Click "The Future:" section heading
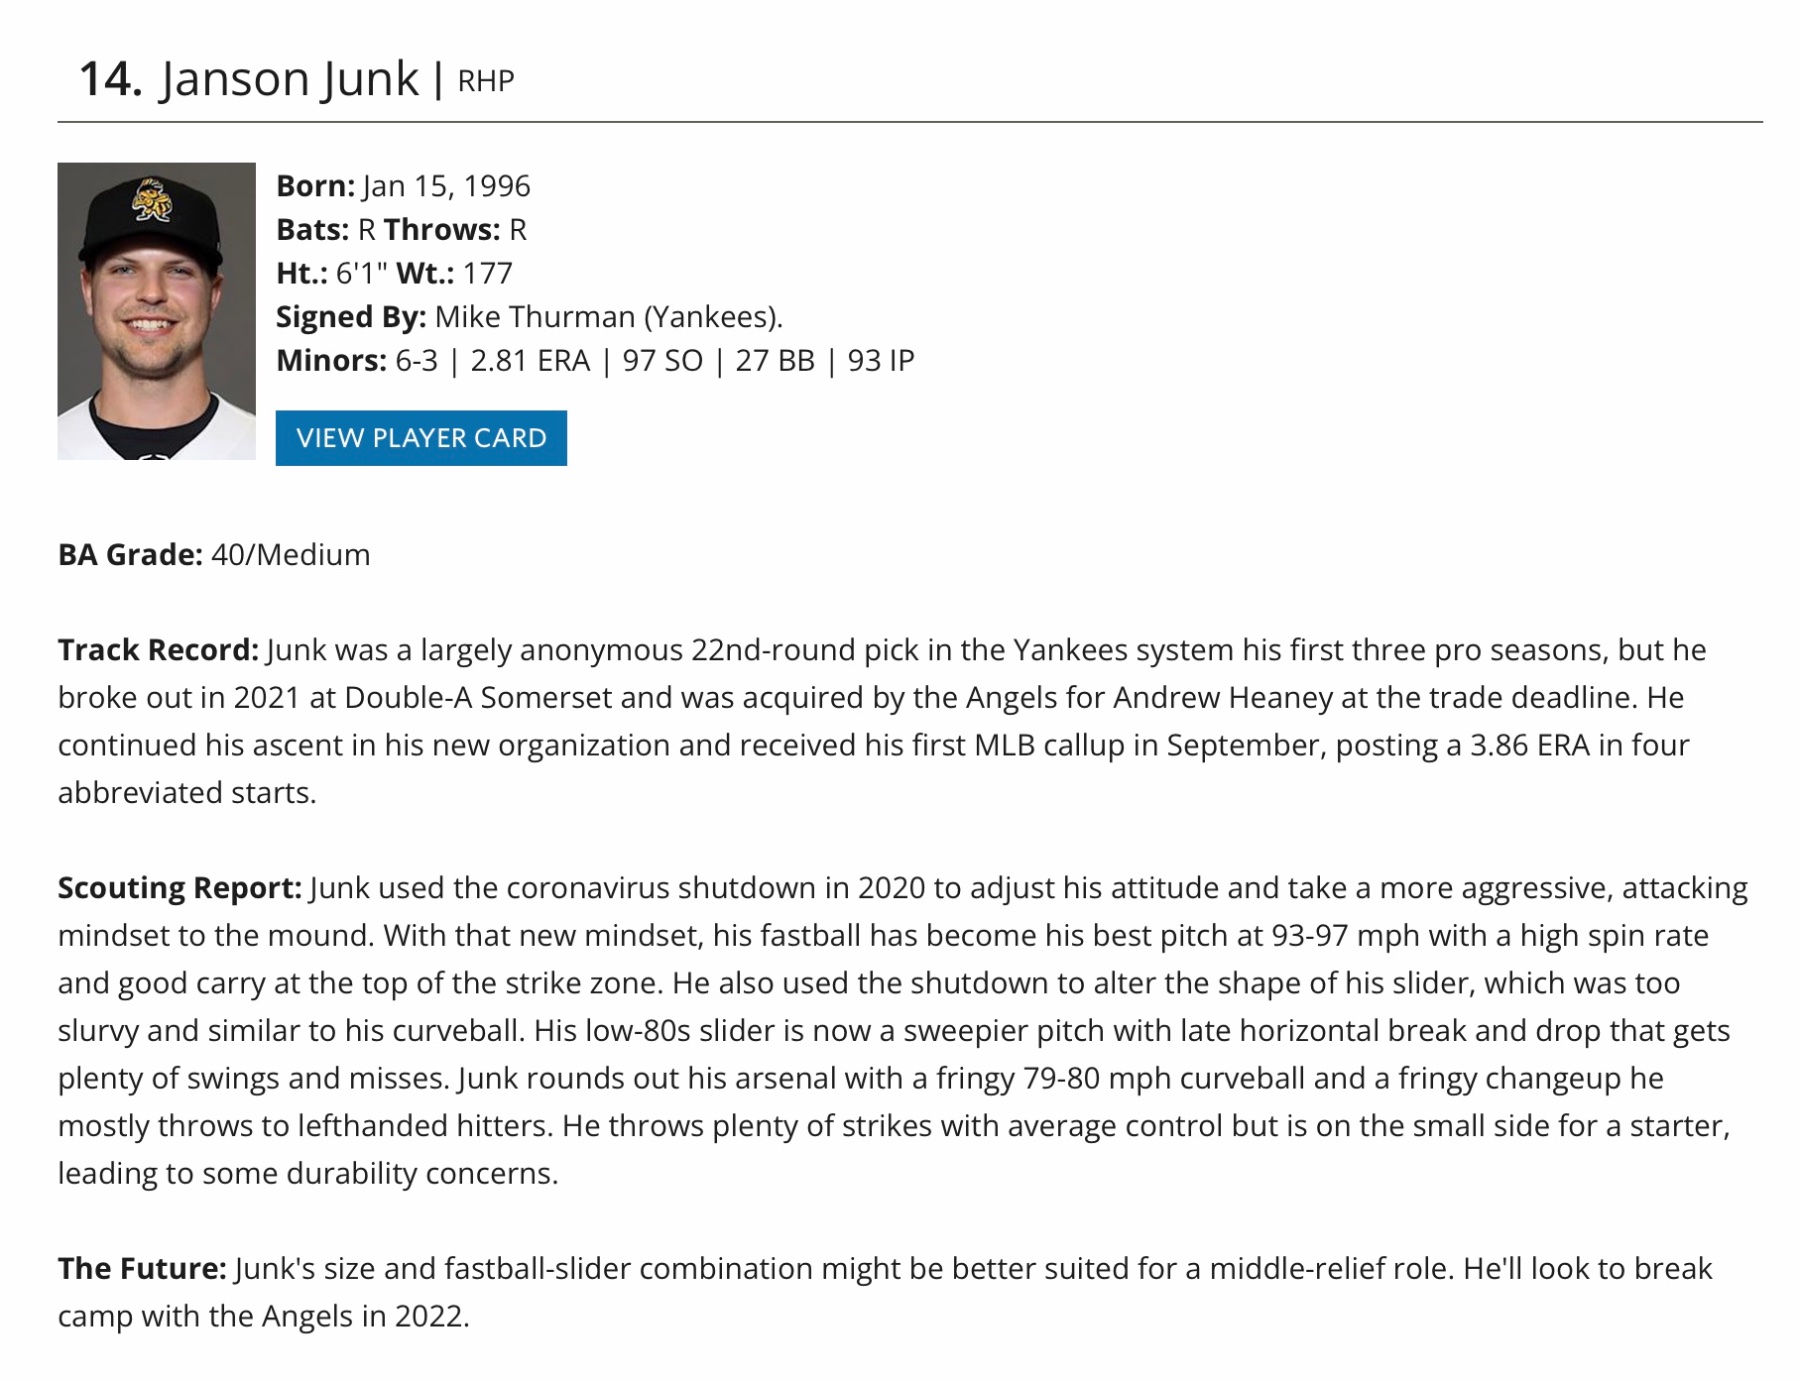Image resolution: width=1800 pixels, height=1381 pixels. [142, 1269]
